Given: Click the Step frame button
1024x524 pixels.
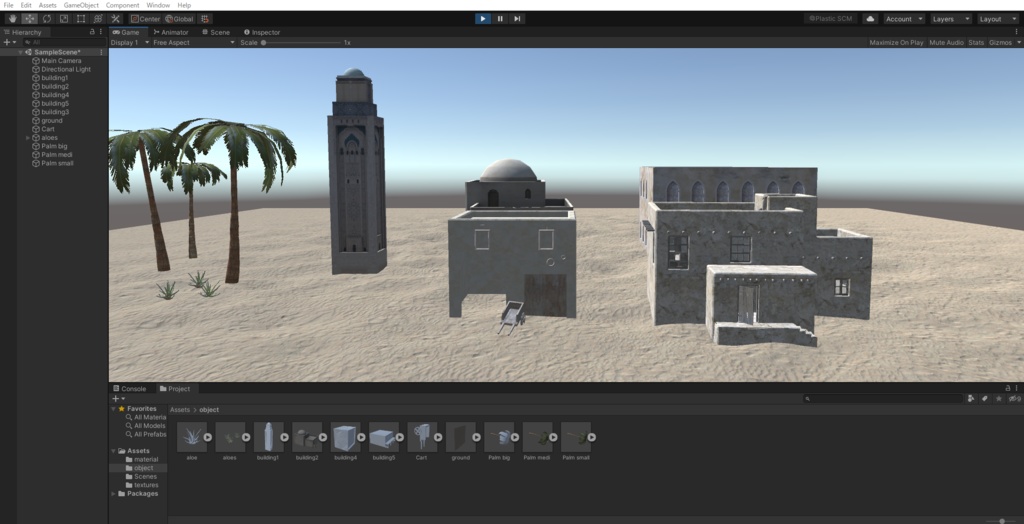Looking at the screenshot, I should [517, 19].
